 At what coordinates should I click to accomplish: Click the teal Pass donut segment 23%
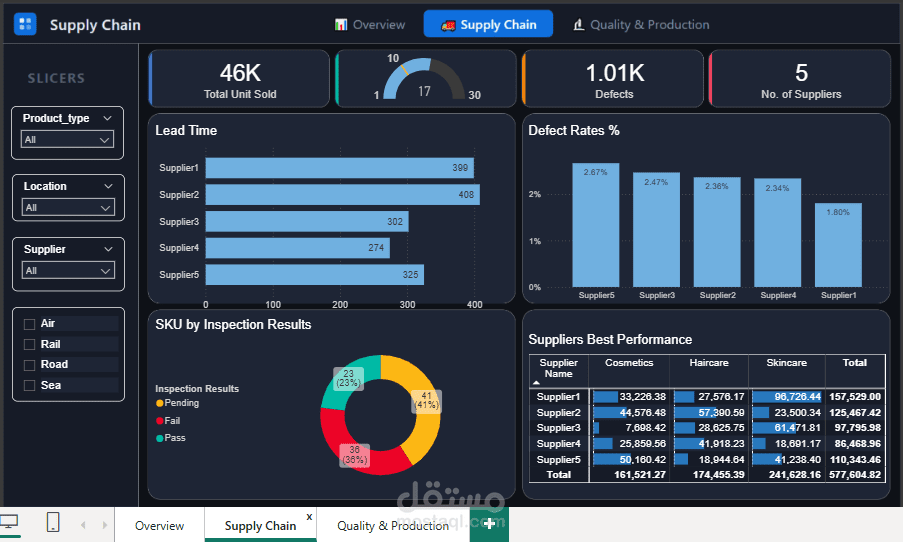(342, 383)
